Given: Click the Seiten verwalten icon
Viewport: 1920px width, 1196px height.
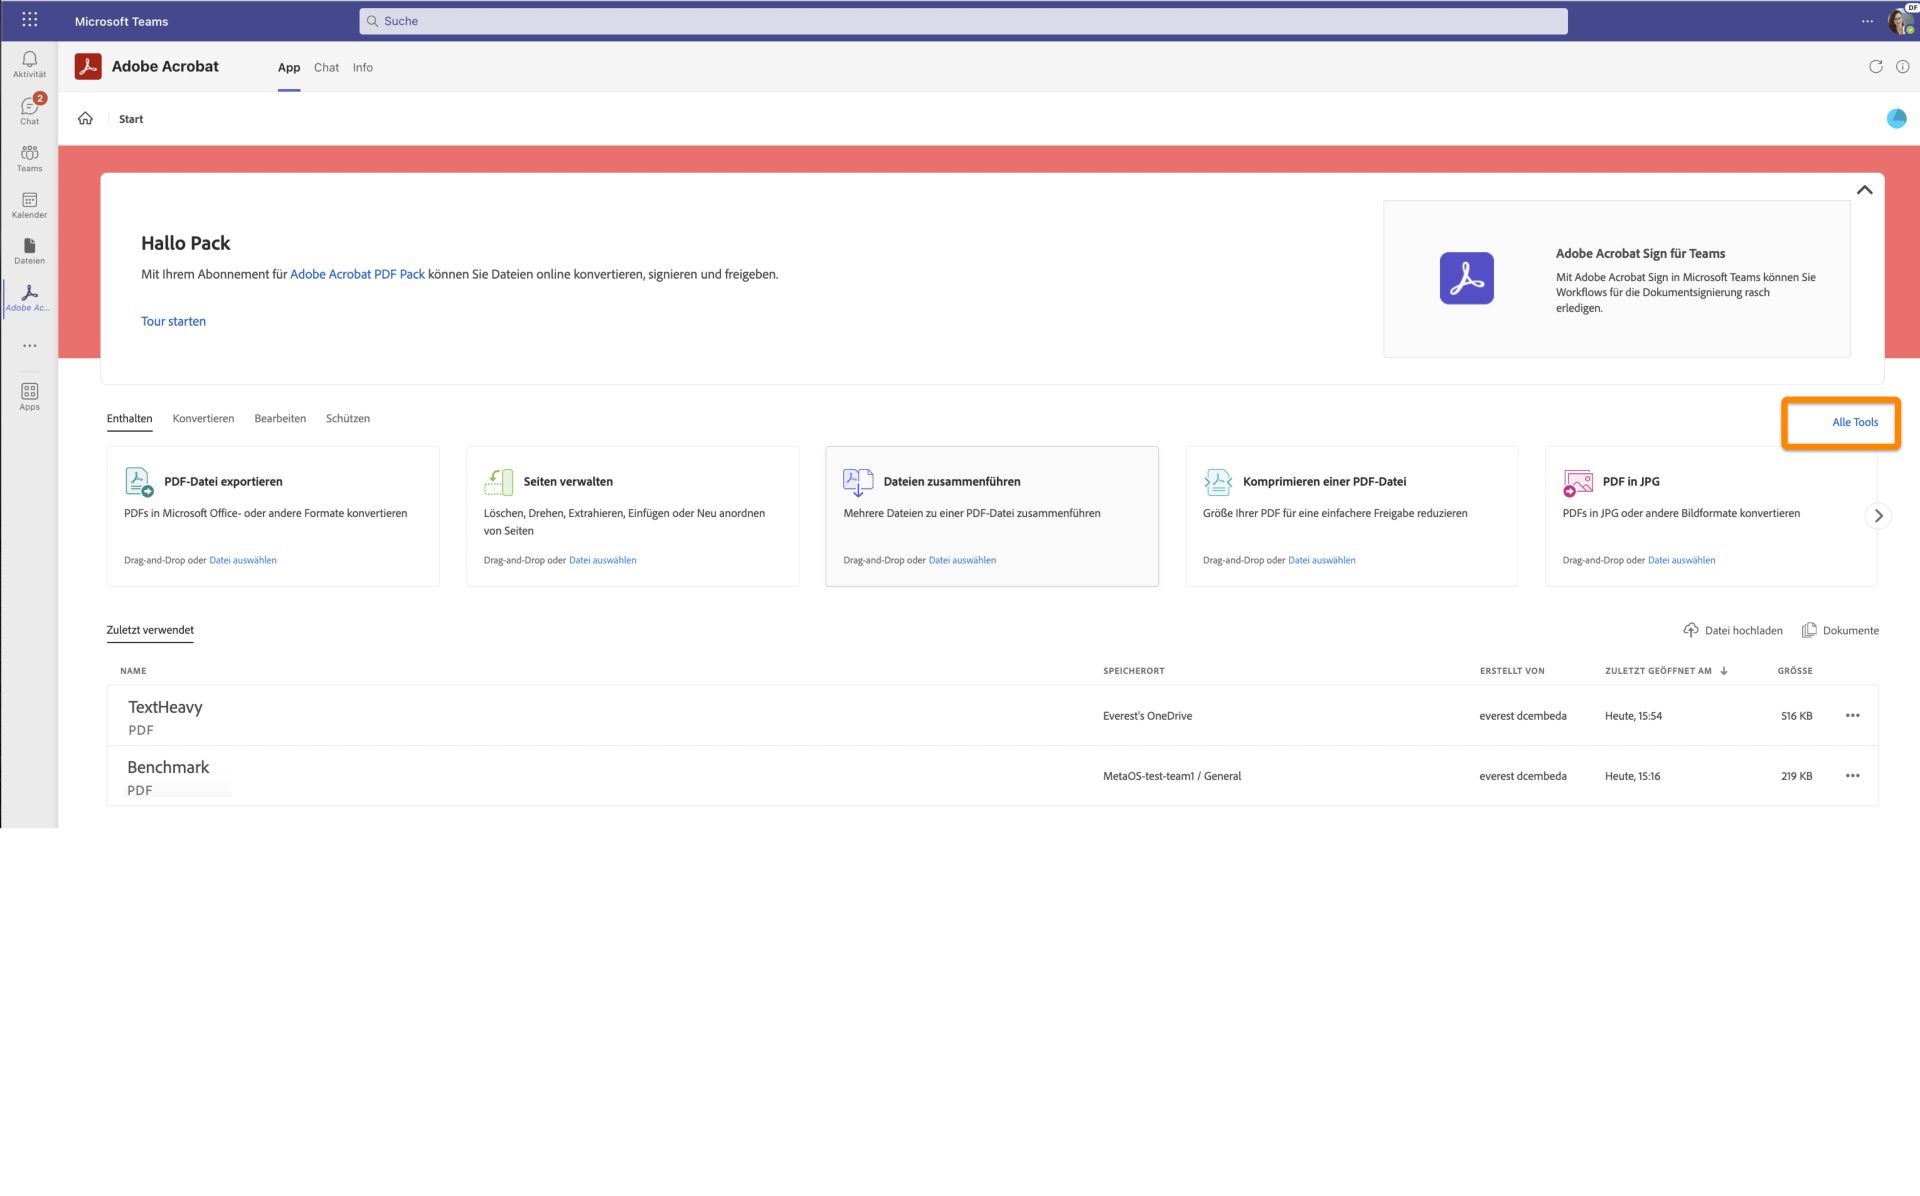Looking at the screenshot, I should pyautogui.click(x=498, y=481).
